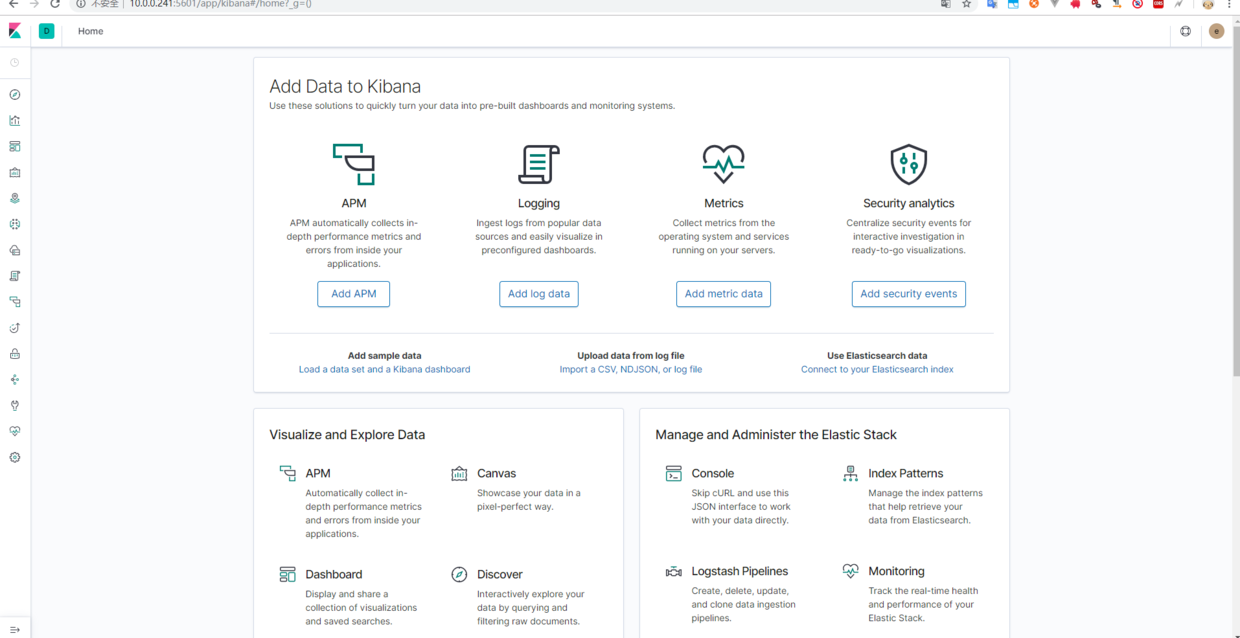The width and height of the screenshot is (1240, 638).
Task: Open the user account menu avatar
Action: (1216, 31)
